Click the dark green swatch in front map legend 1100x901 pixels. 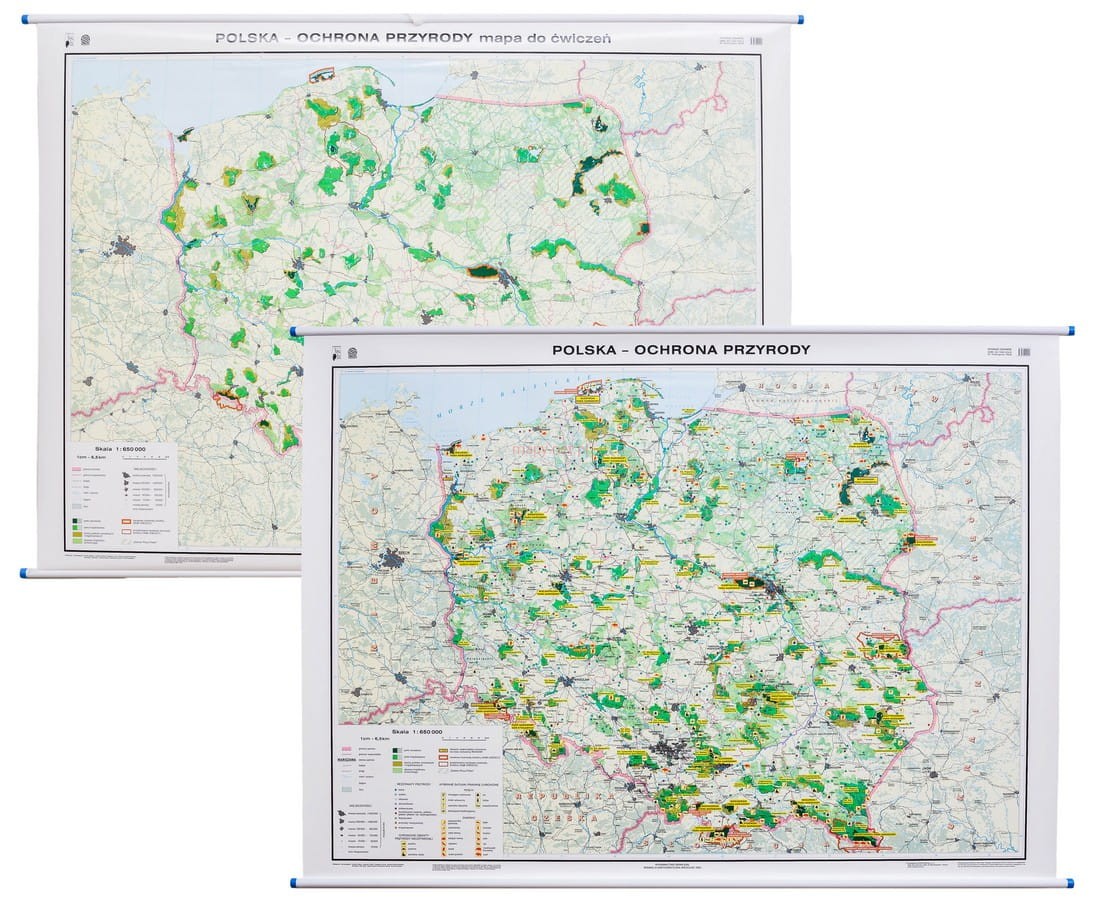tap(396, 751)
